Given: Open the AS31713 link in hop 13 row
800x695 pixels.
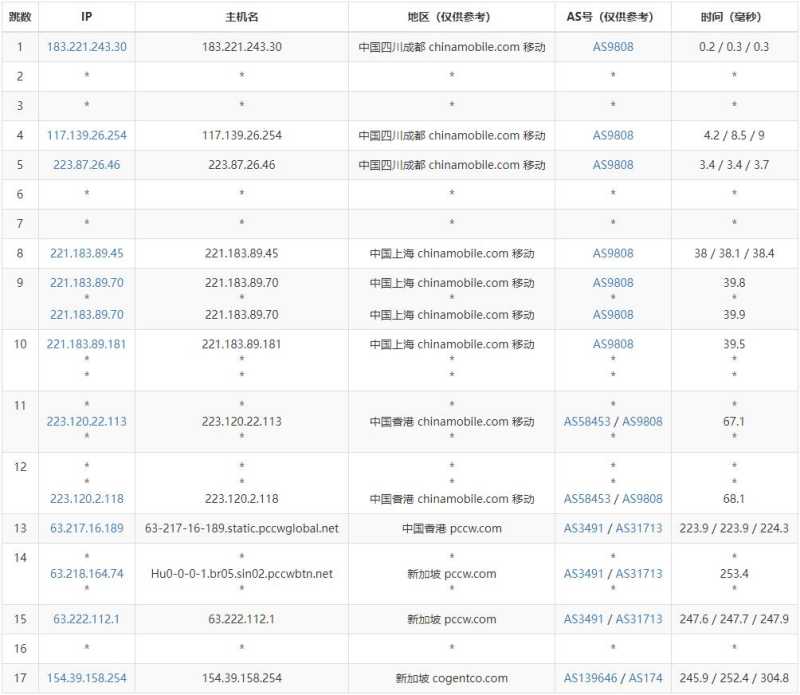Looking at the screenshot, I should pos(639,528).
